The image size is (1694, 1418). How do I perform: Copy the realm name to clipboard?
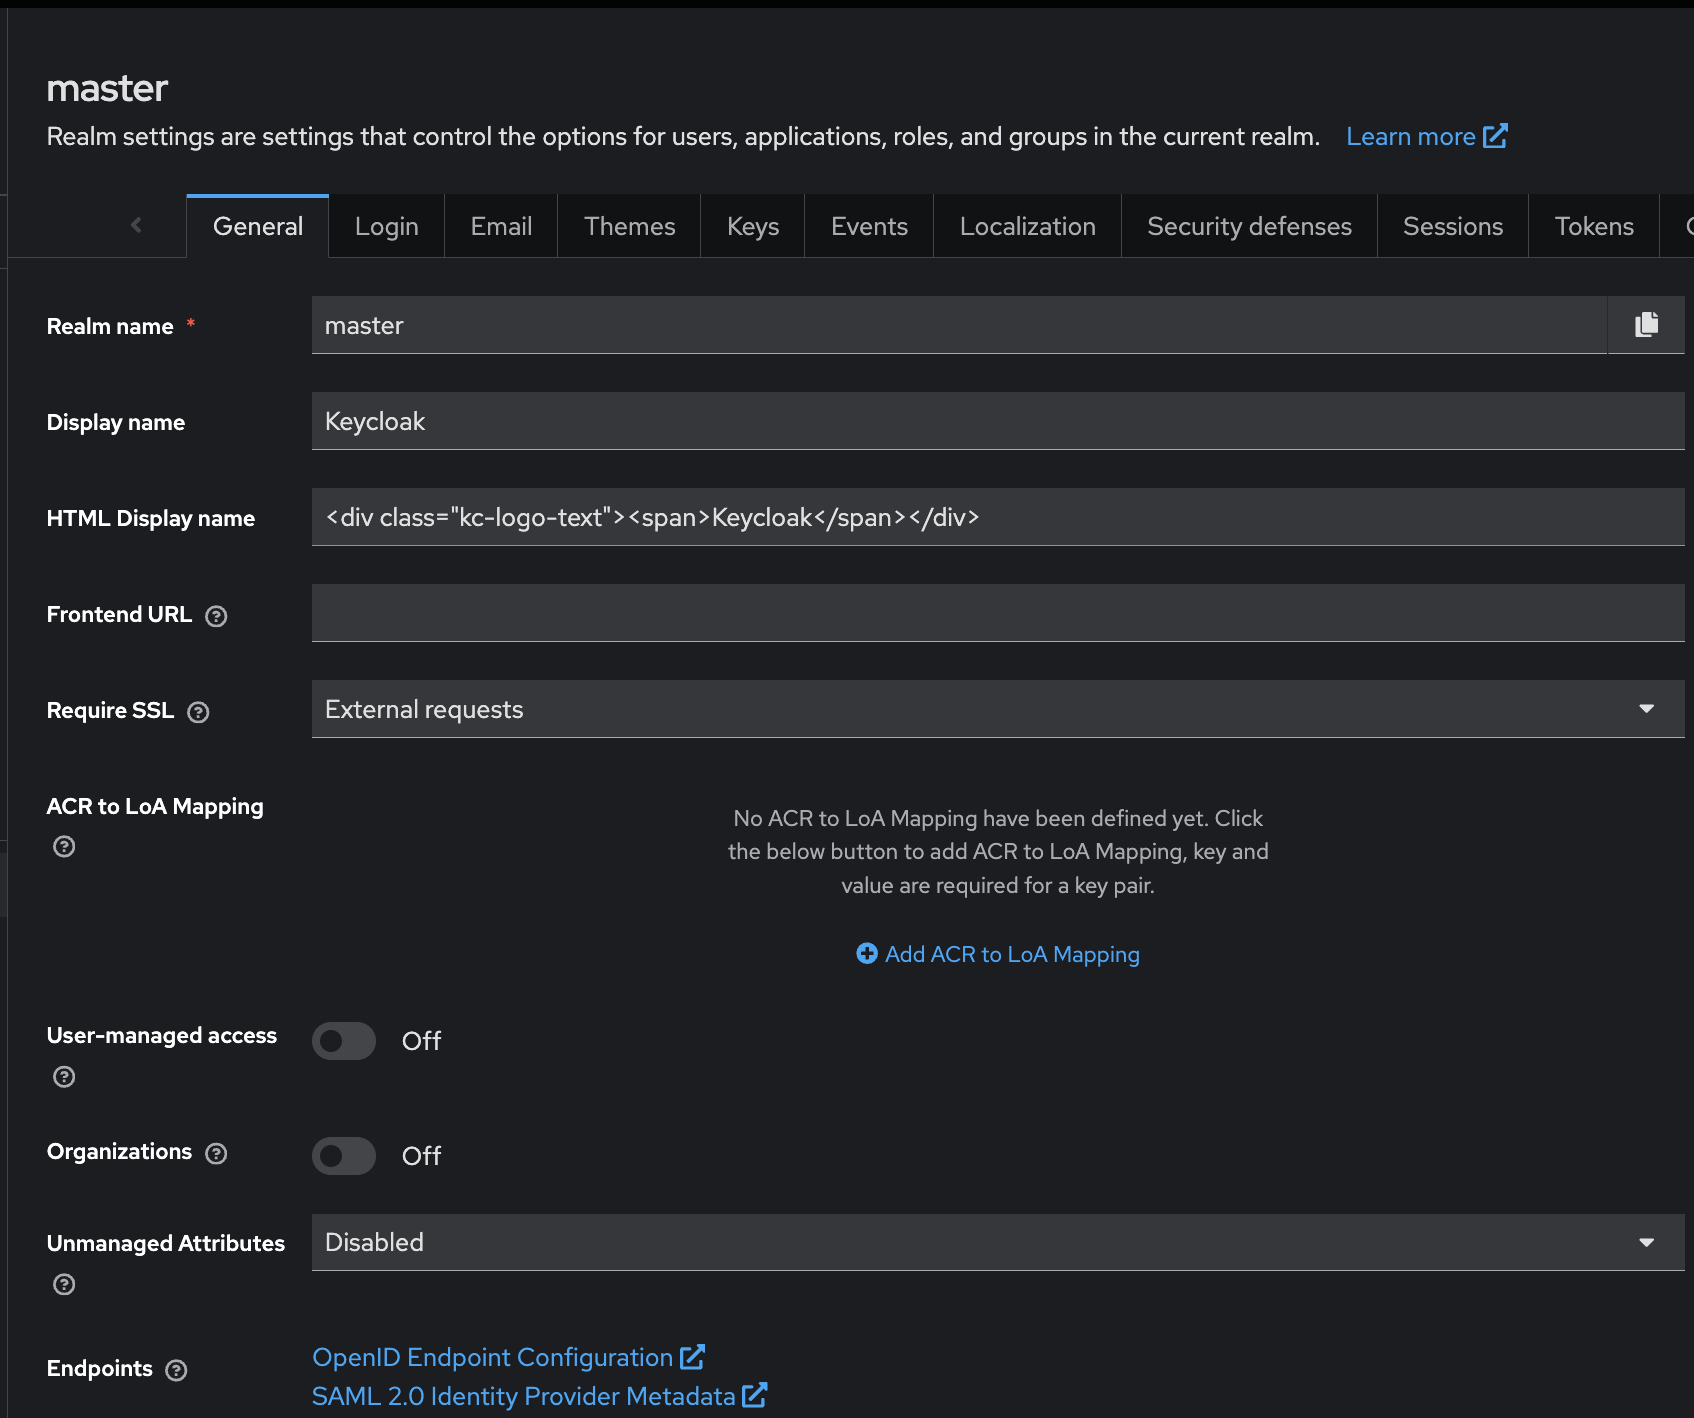coord(1646,325)
